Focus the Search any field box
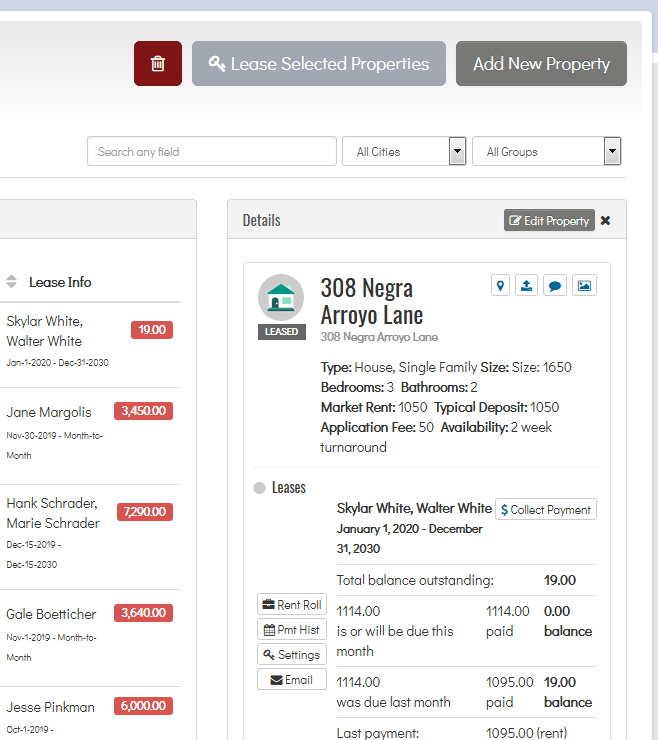 tap(211, 151)
